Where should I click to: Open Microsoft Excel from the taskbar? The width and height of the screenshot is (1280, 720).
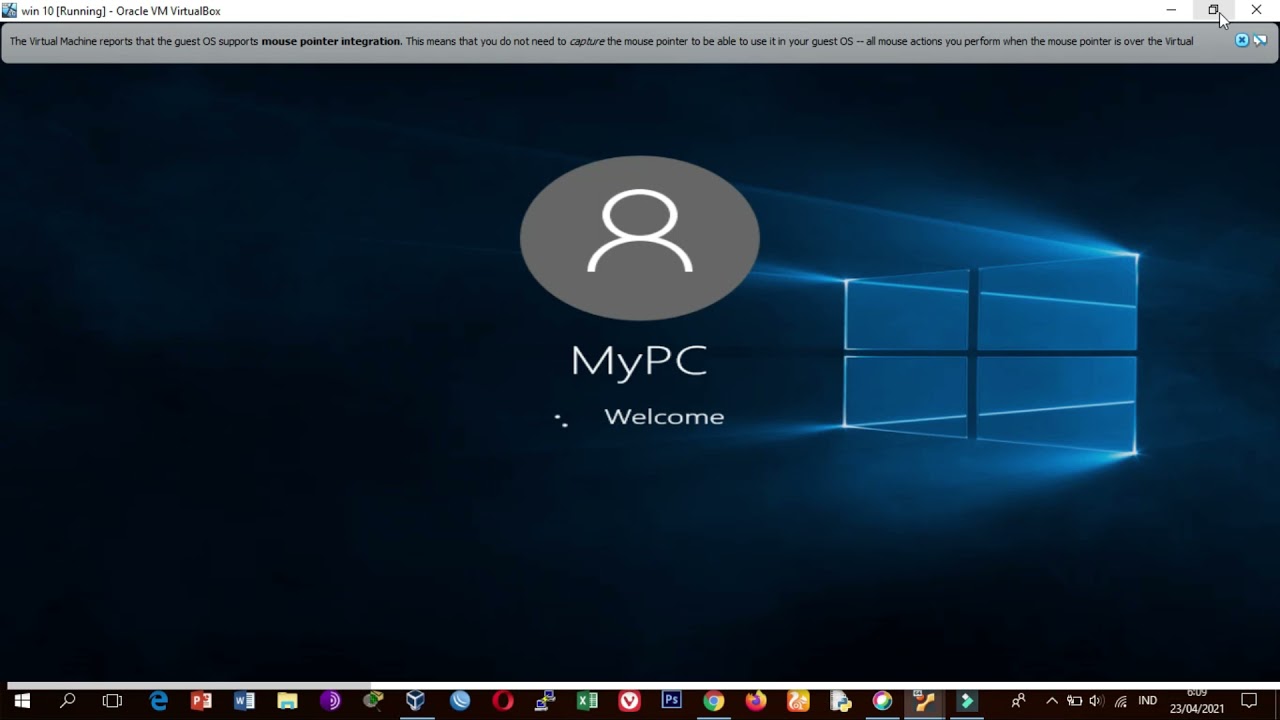(x=587, y=701)
